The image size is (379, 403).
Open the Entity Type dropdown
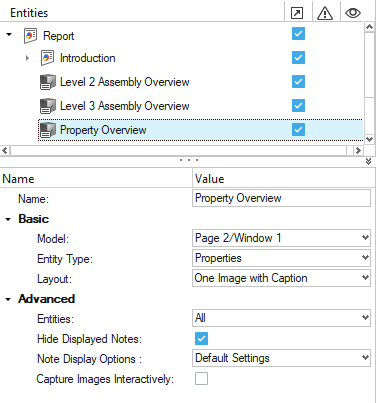click(x=281, y=258)
